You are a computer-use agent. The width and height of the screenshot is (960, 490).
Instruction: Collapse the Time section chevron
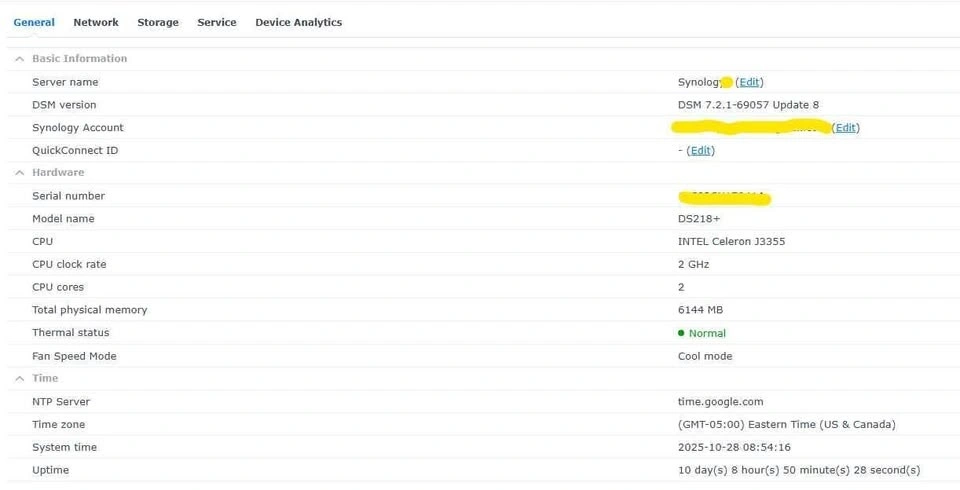coord(19,379)
